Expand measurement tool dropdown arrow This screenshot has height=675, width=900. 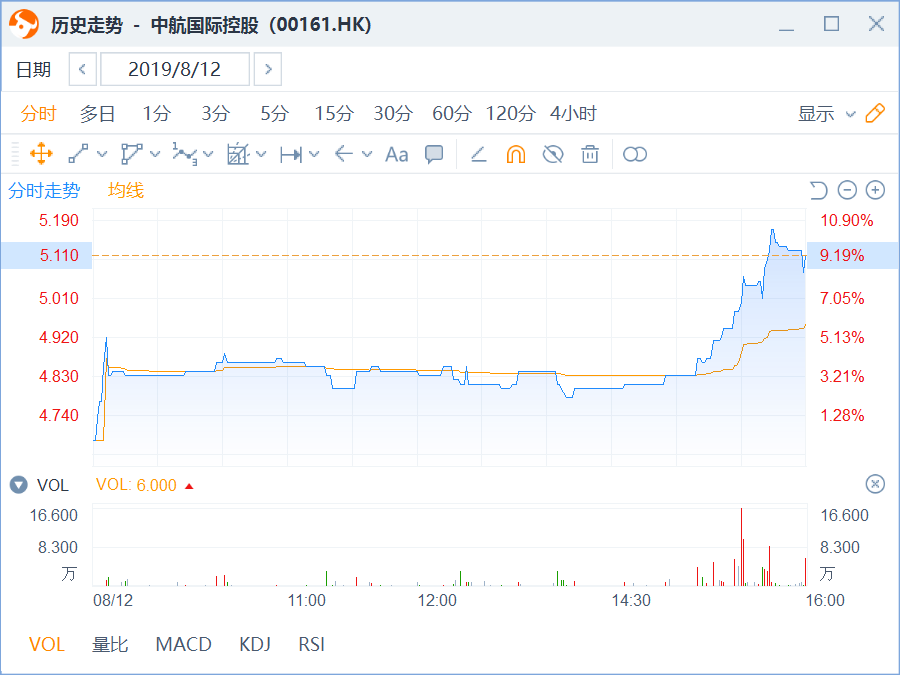pos(261,154)
